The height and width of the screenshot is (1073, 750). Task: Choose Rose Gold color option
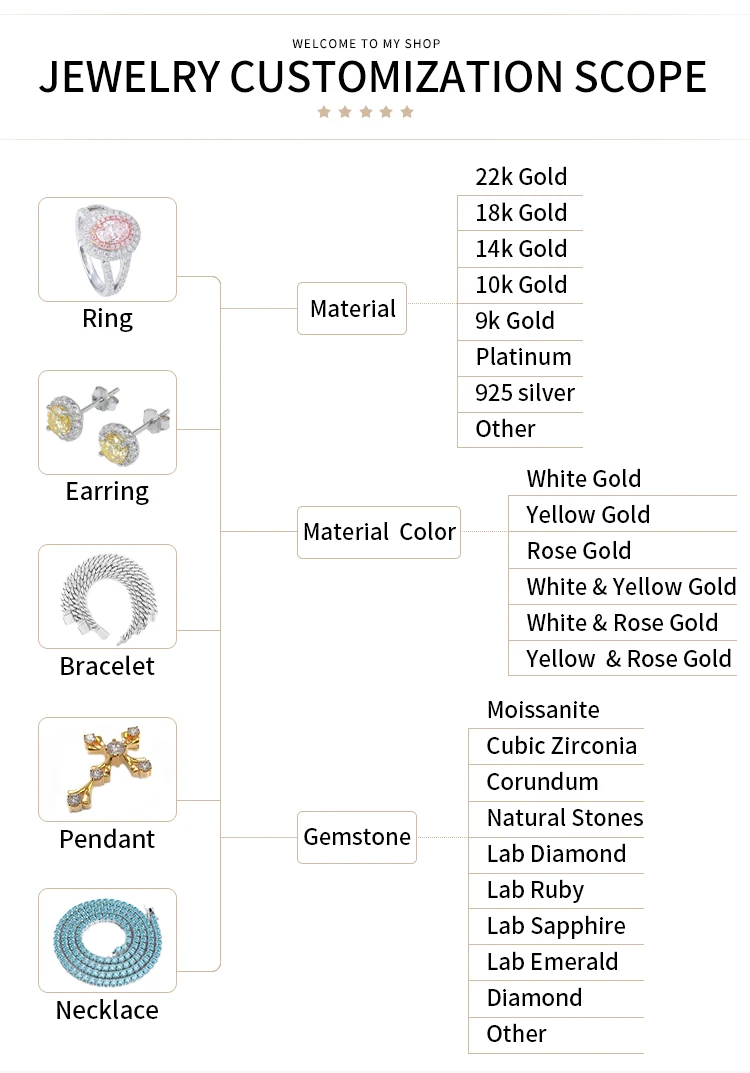point(579,551)
